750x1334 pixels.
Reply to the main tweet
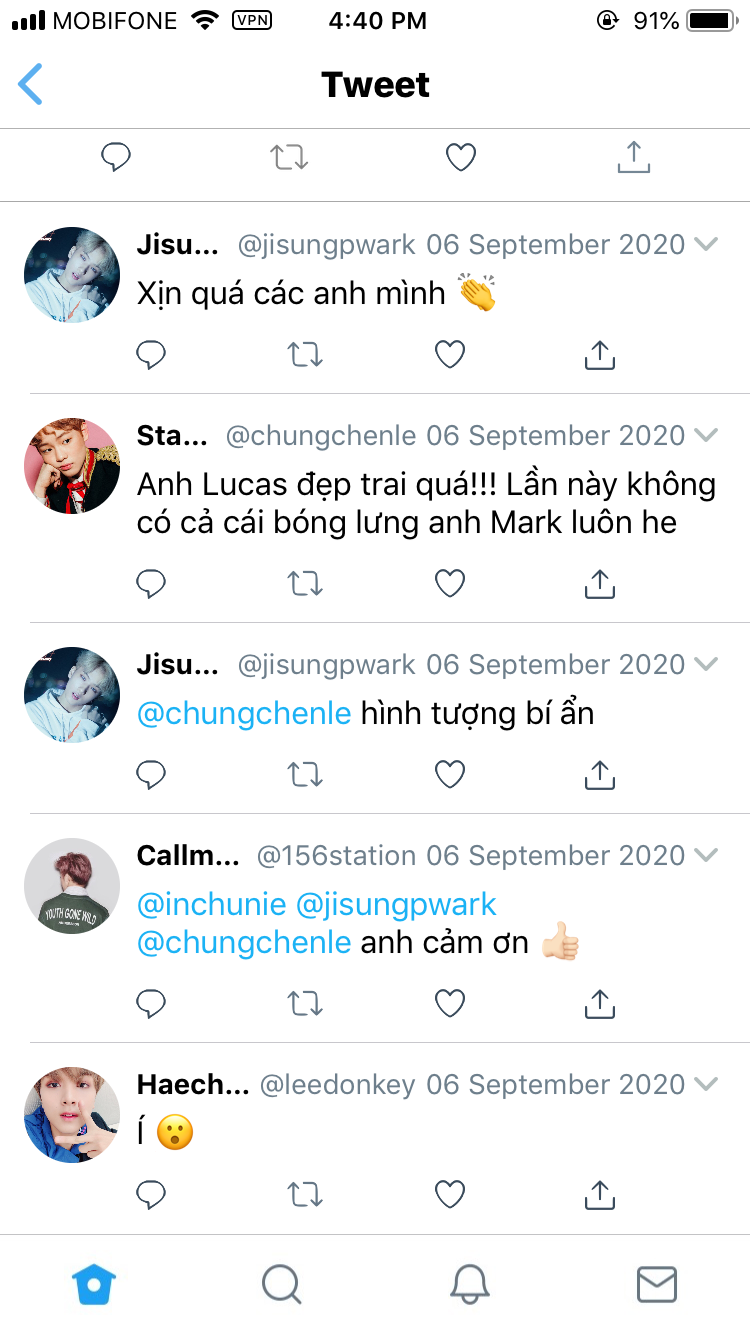pyautogui.click(x=116, y=156)
